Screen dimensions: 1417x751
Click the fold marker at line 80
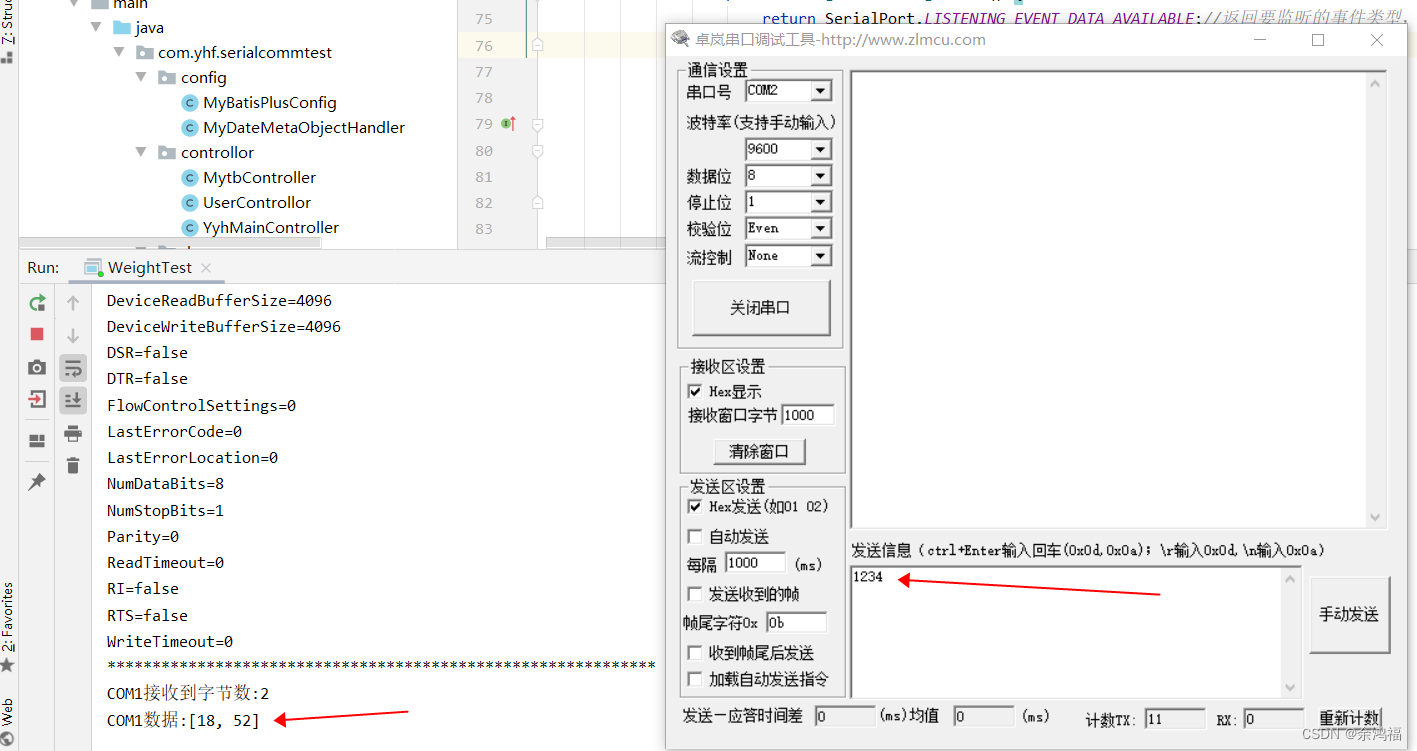click(537, 151)
